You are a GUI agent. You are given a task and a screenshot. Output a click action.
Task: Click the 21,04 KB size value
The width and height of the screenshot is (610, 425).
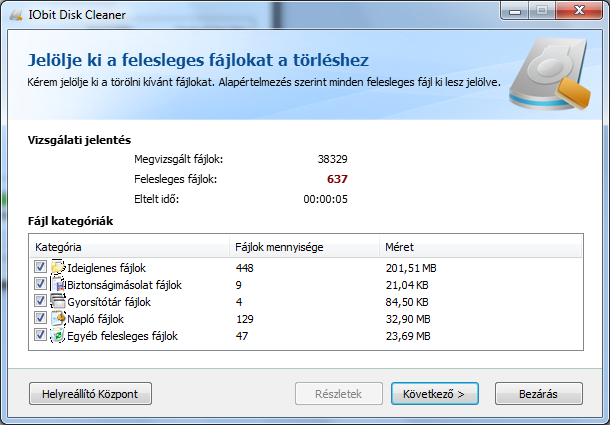(x=407, y=285)
